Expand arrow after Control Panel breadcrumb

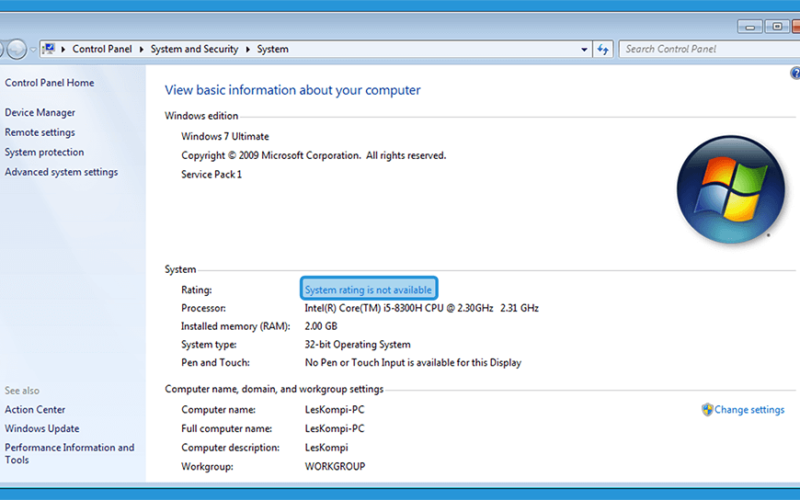(141, 49)
